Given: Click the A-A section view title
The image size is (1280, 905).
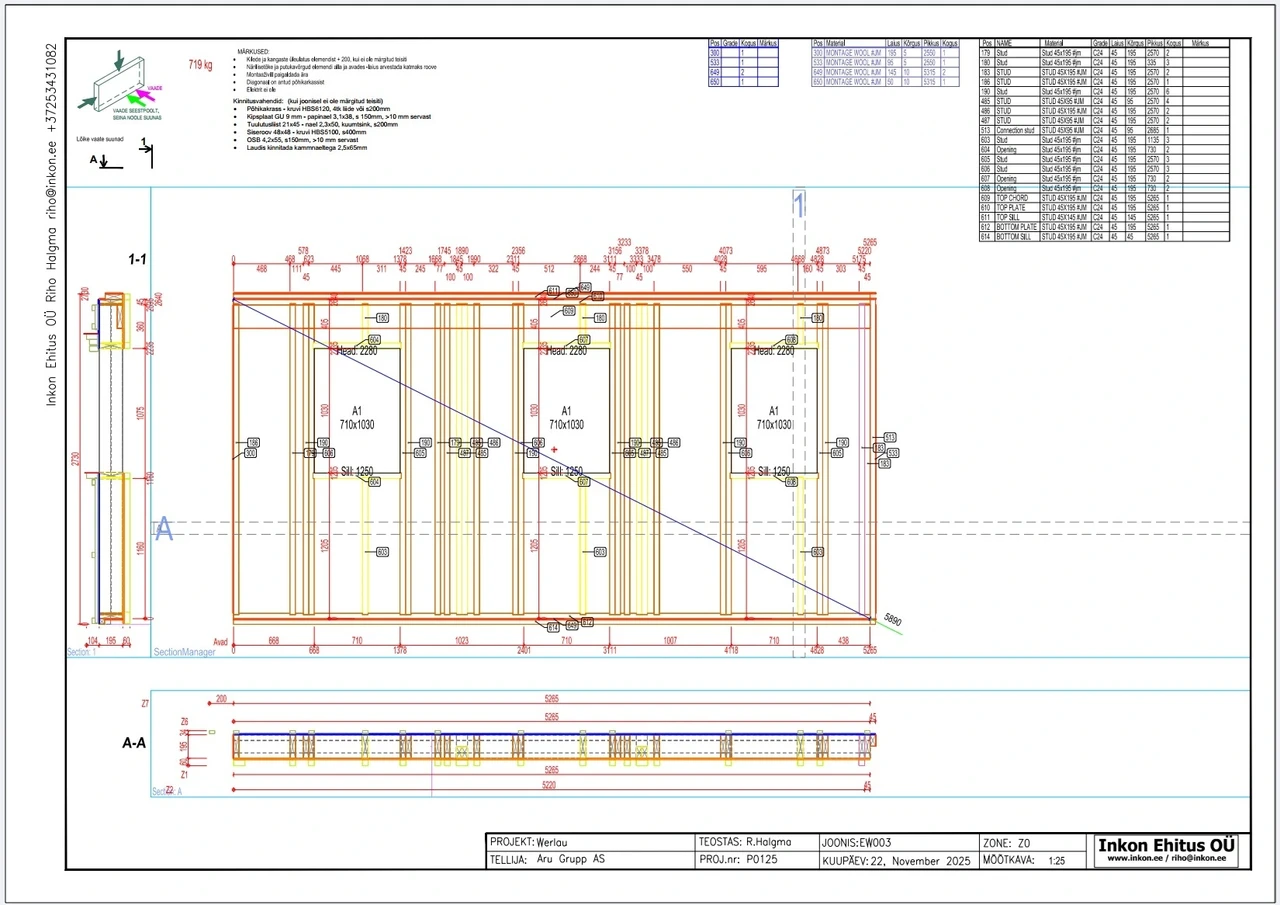Looking at the screenshot, I should click(x=136, y=744).
